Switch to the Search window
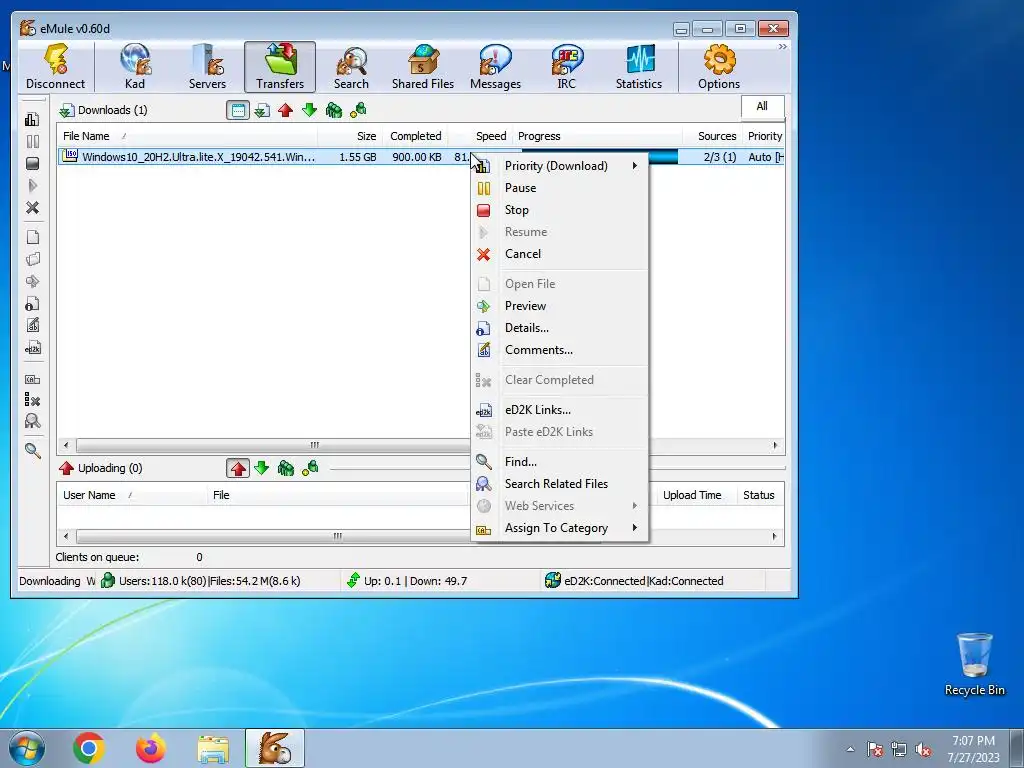Image resolution: width=1024 pixels, height=768 pixels. 351,67
